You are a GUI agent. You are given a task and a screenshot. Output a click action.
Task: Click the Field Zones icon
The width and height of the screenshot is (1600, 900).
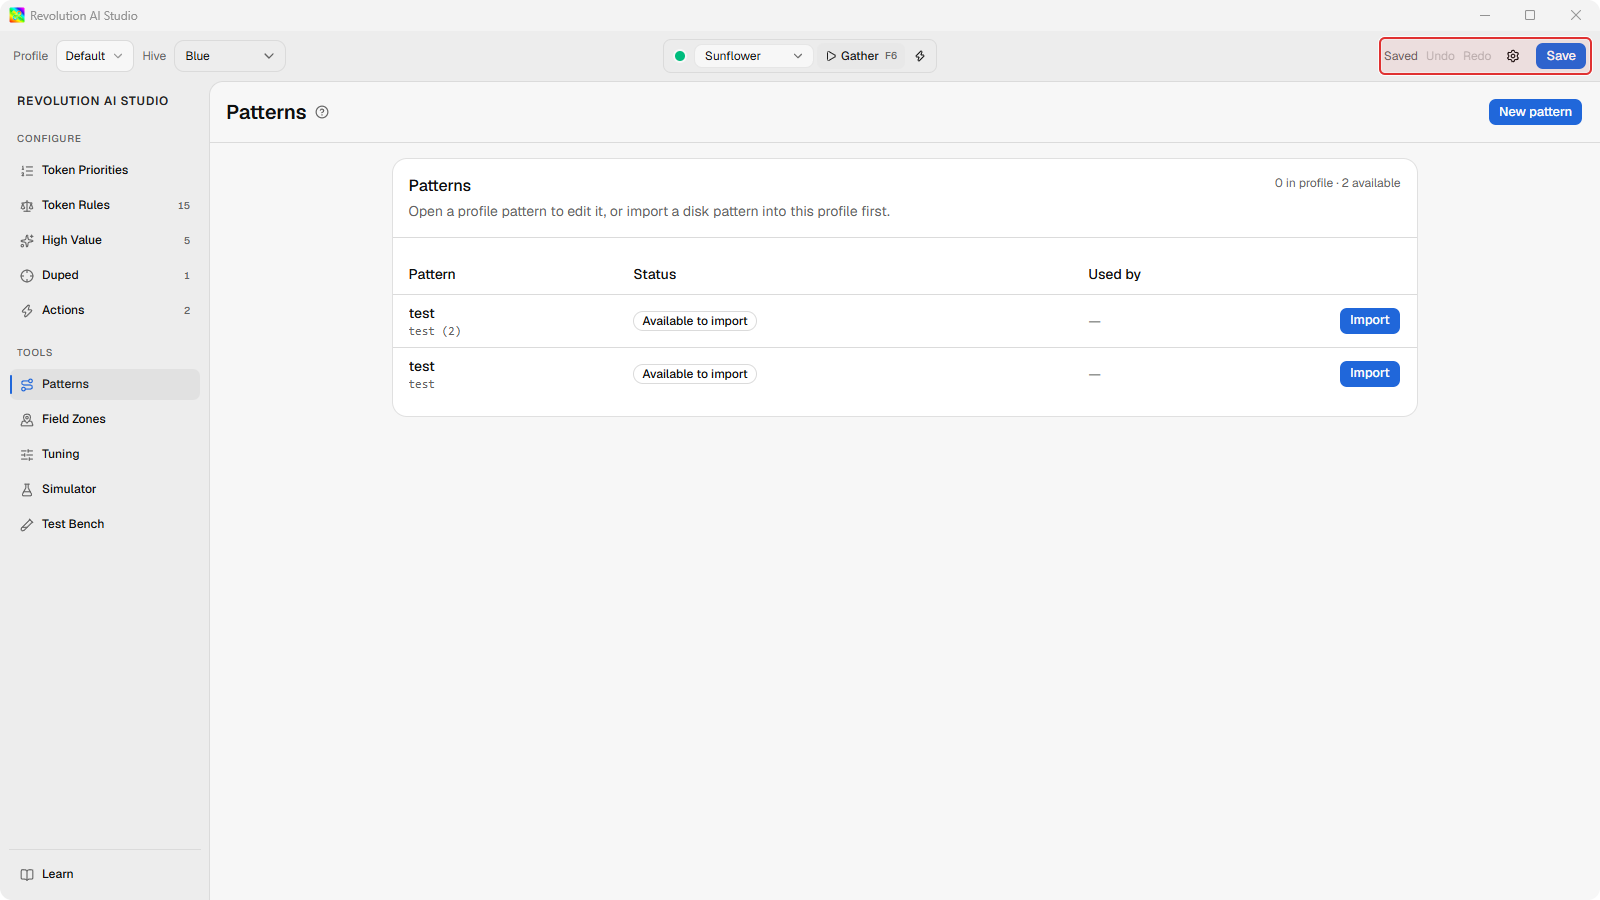click(27, 420)
